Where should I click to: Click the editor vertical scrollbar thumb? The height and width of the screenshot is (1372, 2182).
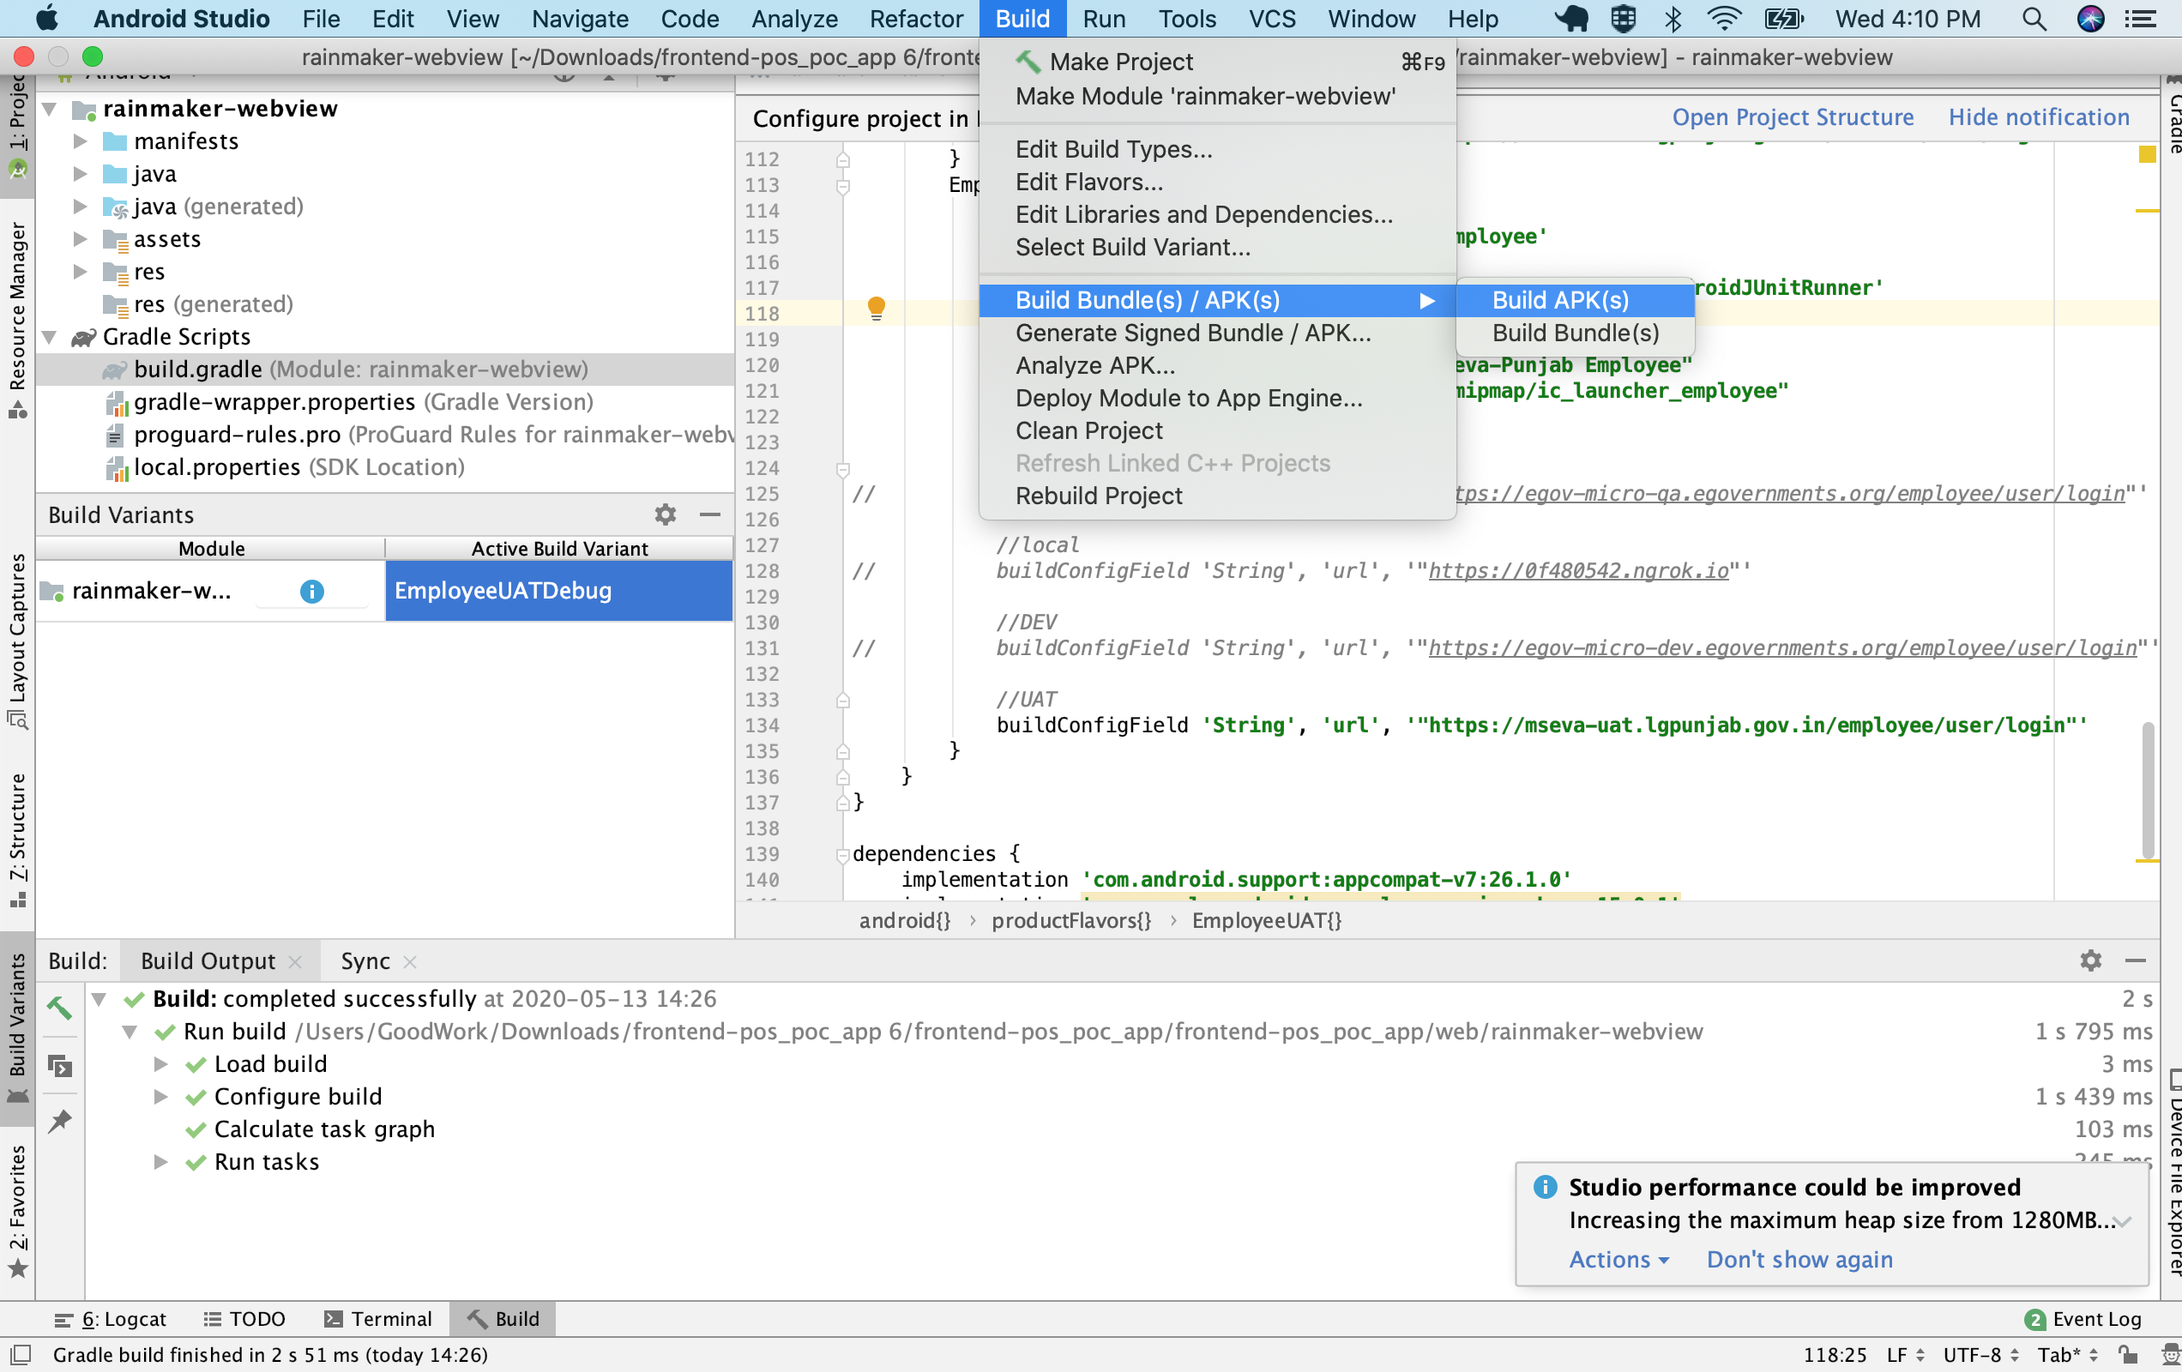tap(2146, 790)
